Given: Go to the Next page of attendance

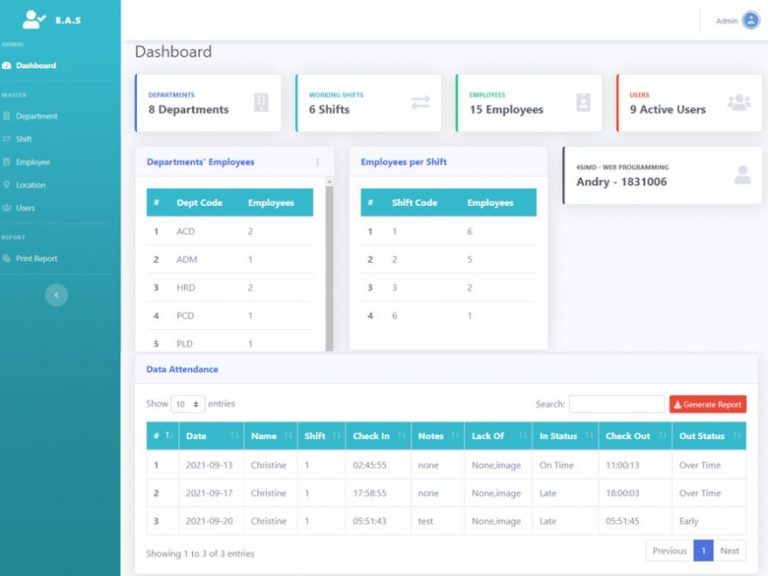Looking at the screenshot, I should point(730,551).
